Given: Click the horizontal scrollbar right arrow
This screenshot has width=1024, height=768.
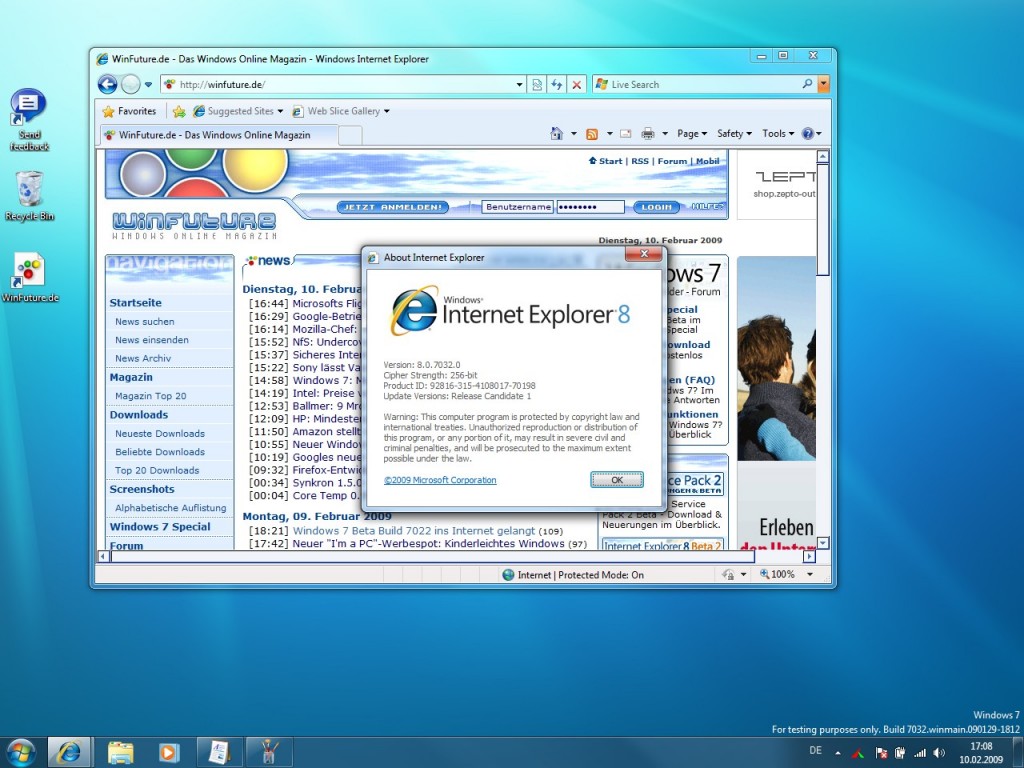Looking at the screenshot, I should click(x=809, y=556).
